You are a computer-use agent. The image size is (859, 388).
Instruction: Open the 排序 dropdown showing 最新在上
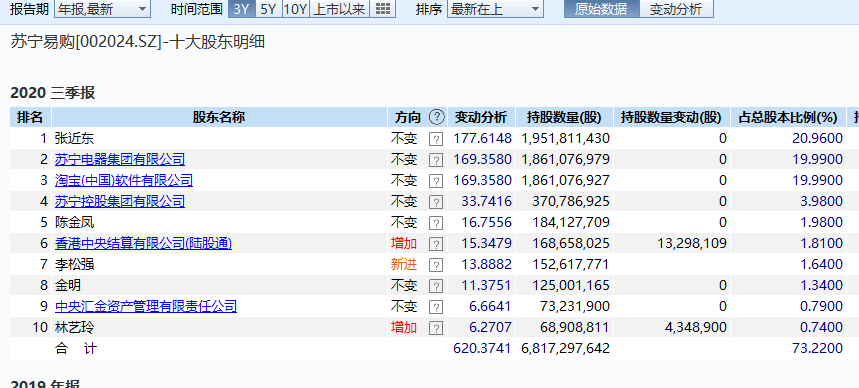point(495,9)
